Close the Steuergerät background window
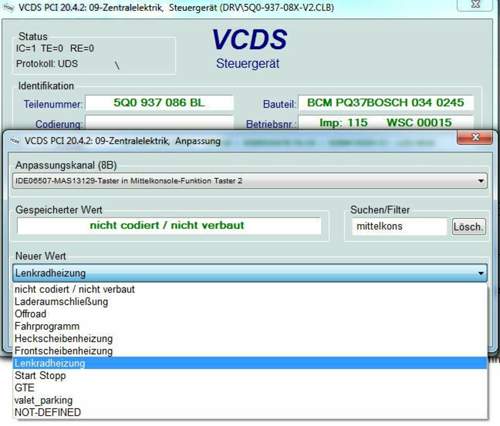500x426 pixels. tap(475, 5)
